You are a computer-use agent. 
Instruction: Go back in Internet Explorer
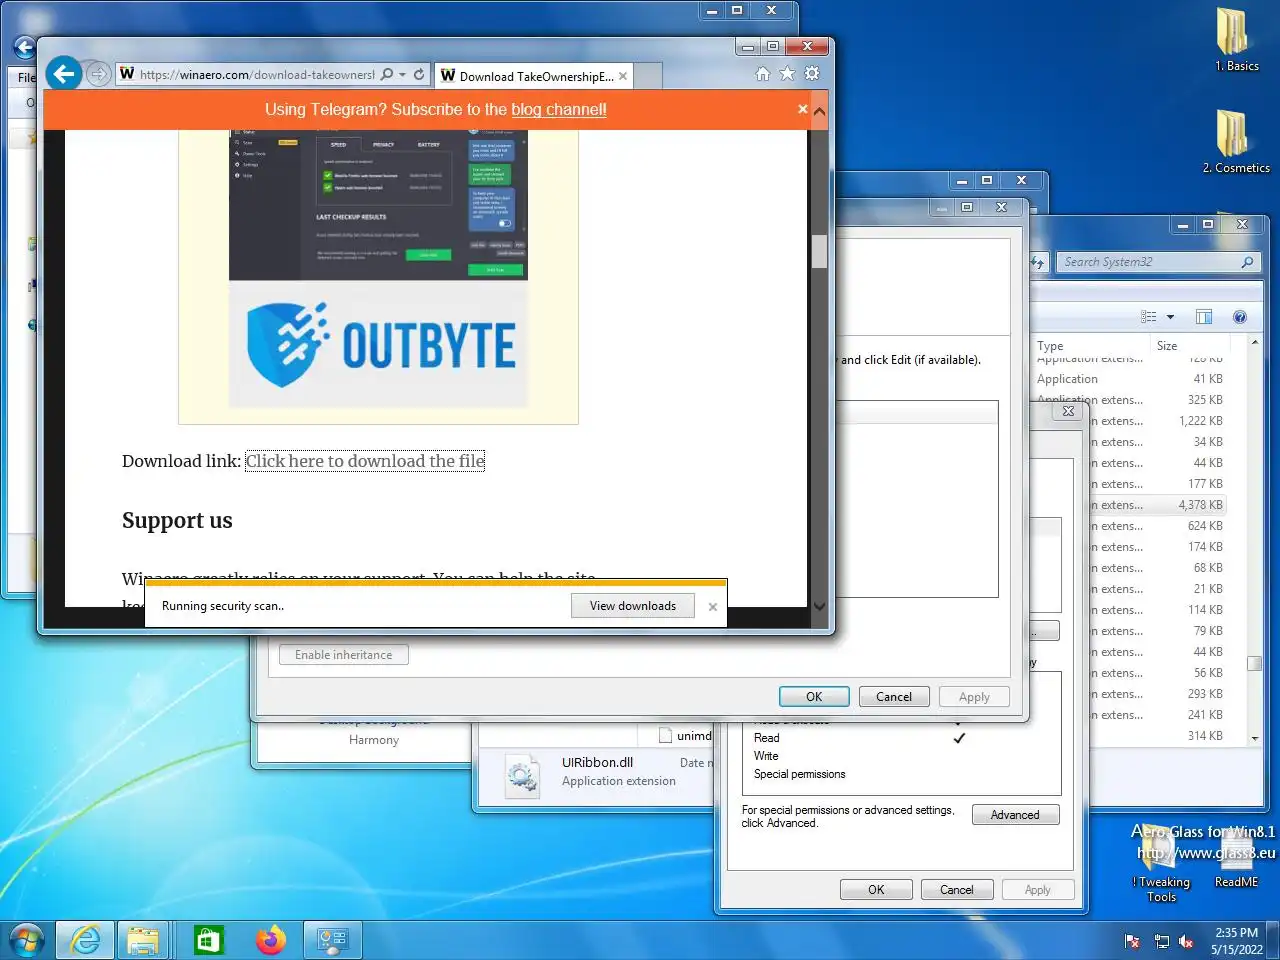point(64,73)
